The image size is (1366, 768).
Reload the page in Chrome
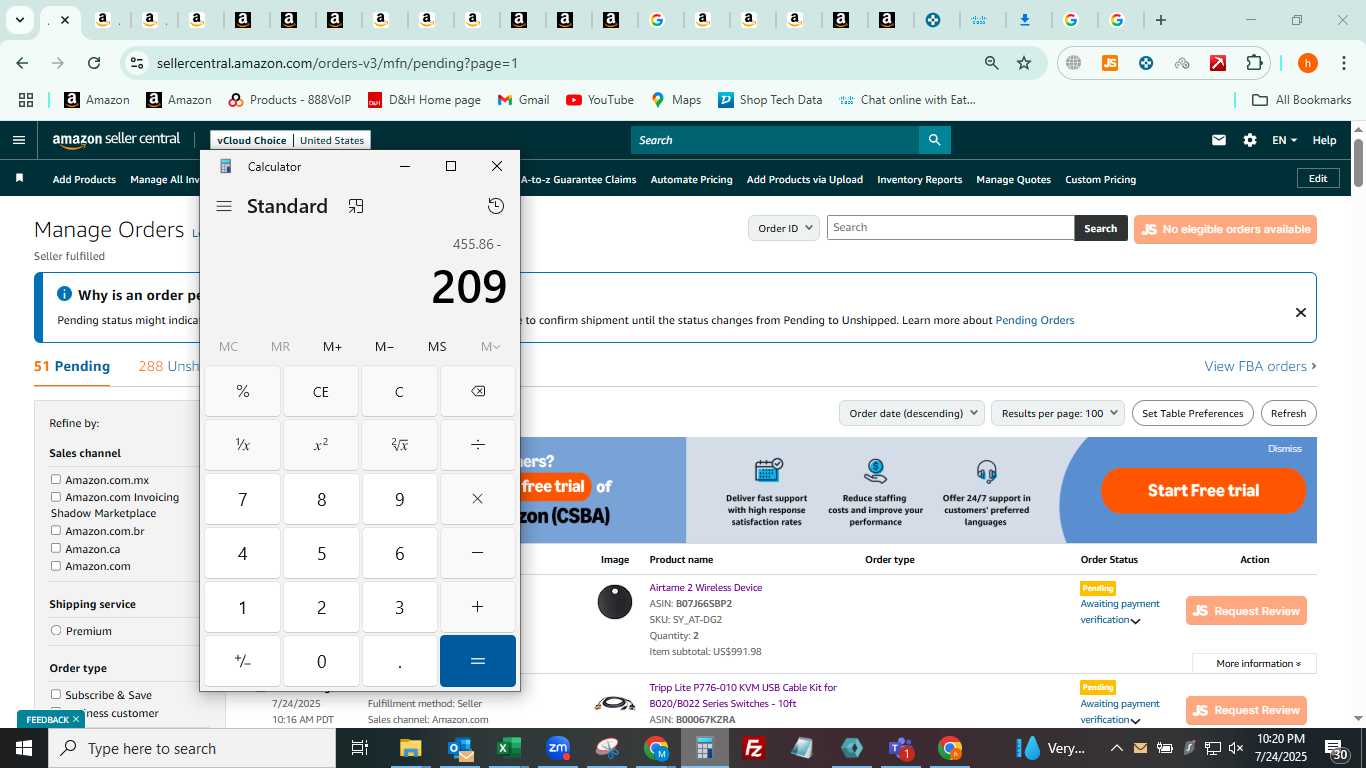point(94,63)
